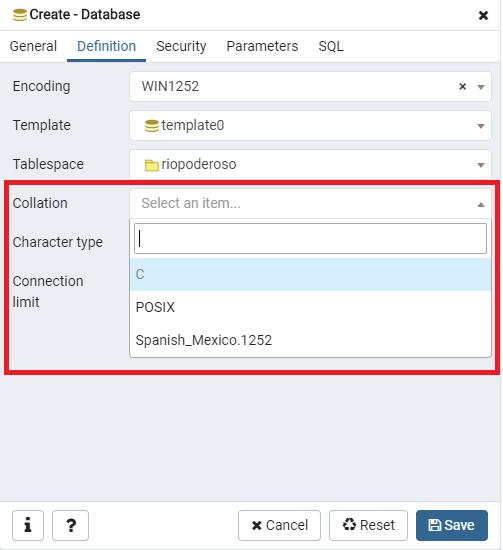Screen dimensions: 503x550
Task: View the SQL tab
Action: click(331, 46)
